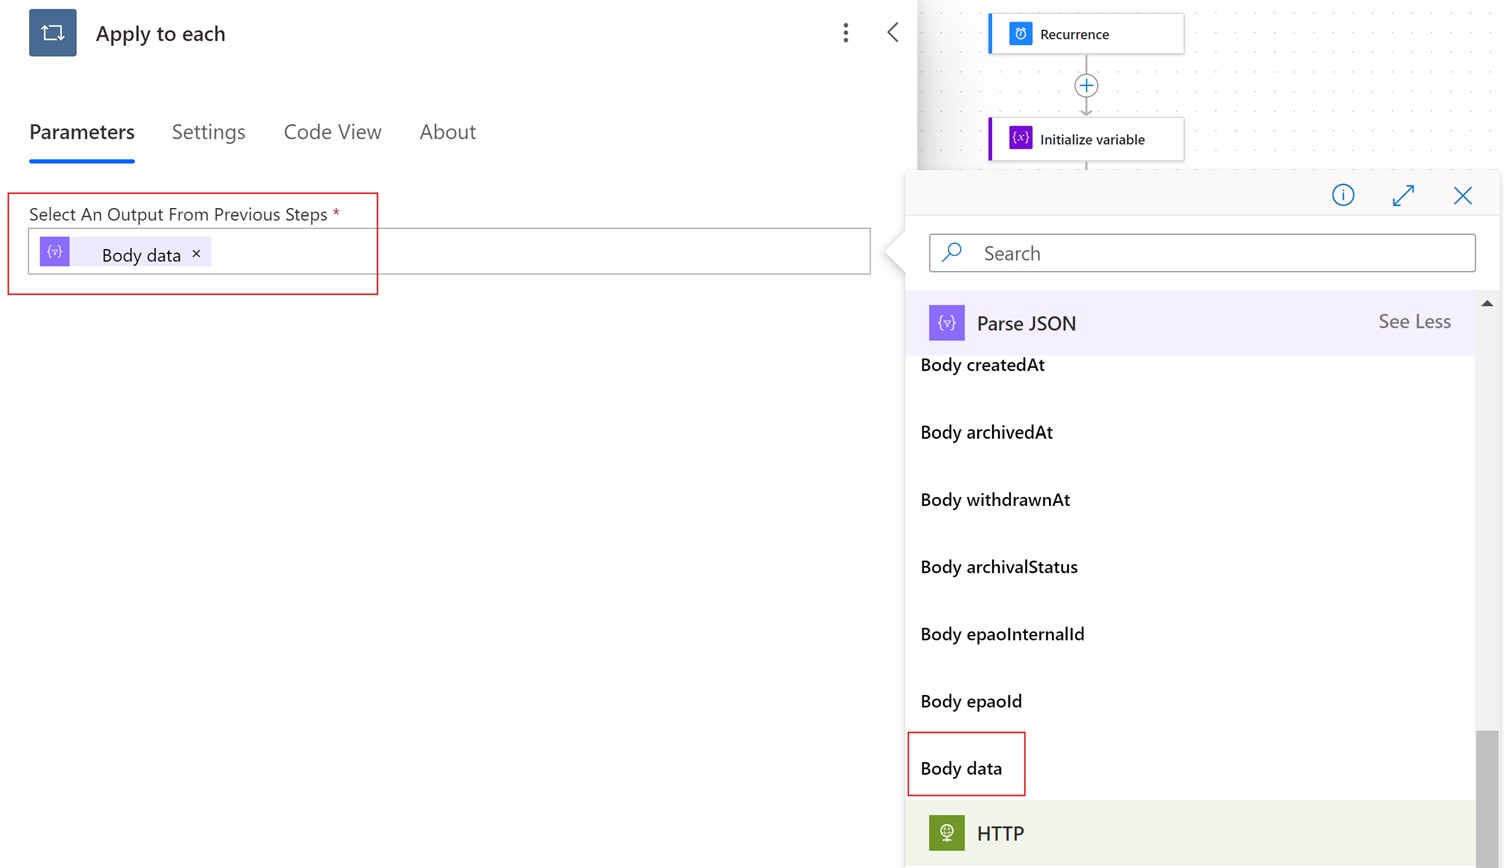The image size is (1504, 868).
Task: Select the Recurrence trigger card
Action: [1087, 34]
